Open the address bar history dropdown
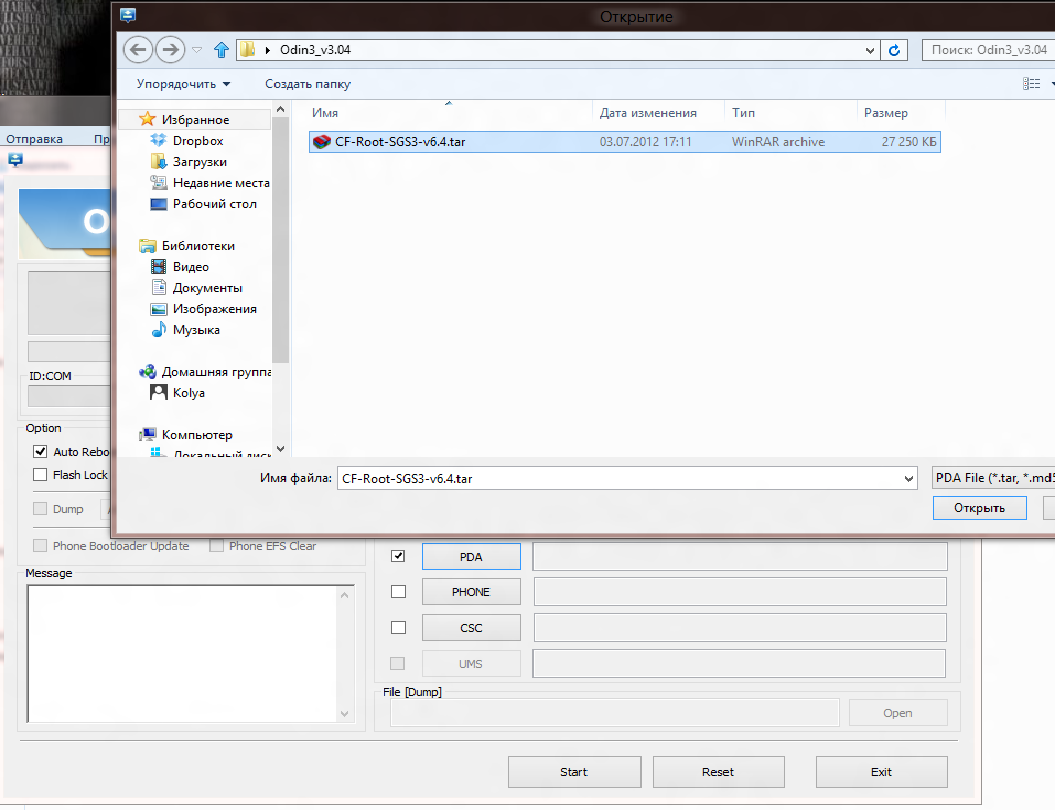 [x=869, y=50]
